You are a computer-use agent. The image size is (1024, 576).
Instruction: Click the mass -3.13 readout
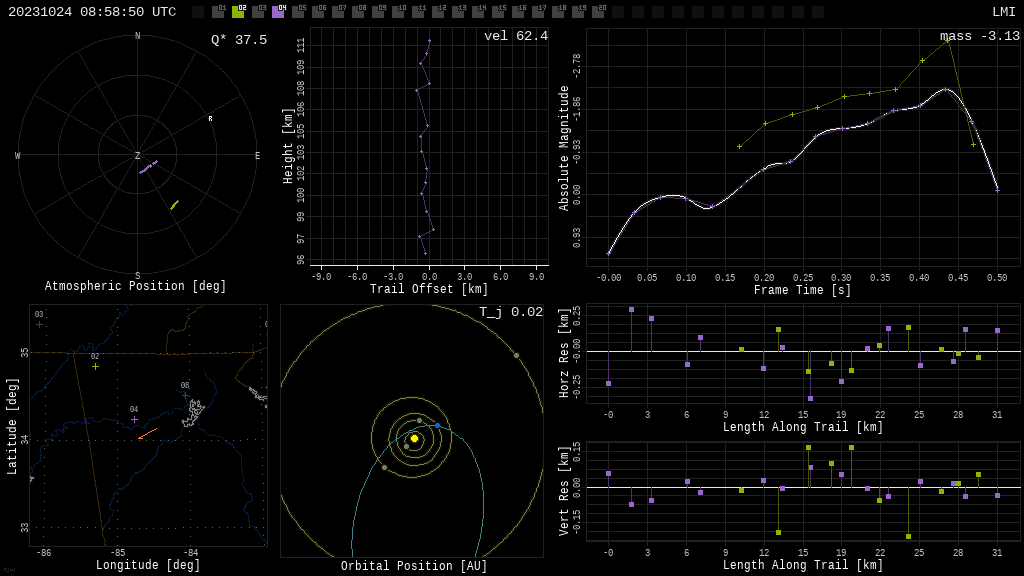coord(979,36)
